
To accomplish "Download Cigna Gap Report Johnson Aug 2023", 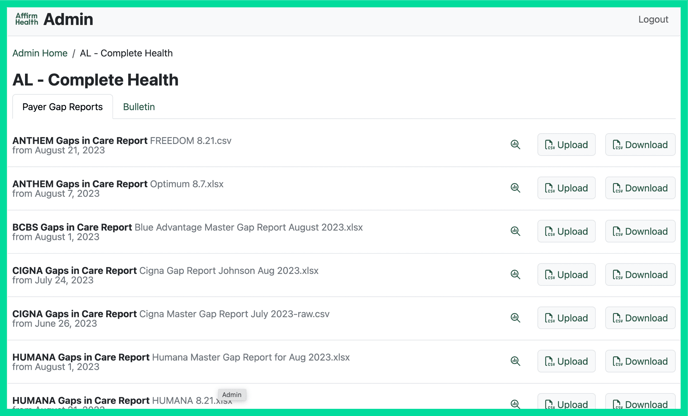I will point(640,275).
